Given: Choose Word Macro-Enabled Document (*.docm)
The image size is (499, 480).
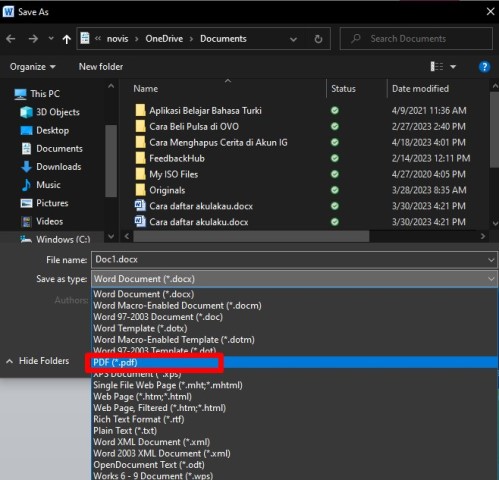Looking at the screenshot, I should click(295, 305).
